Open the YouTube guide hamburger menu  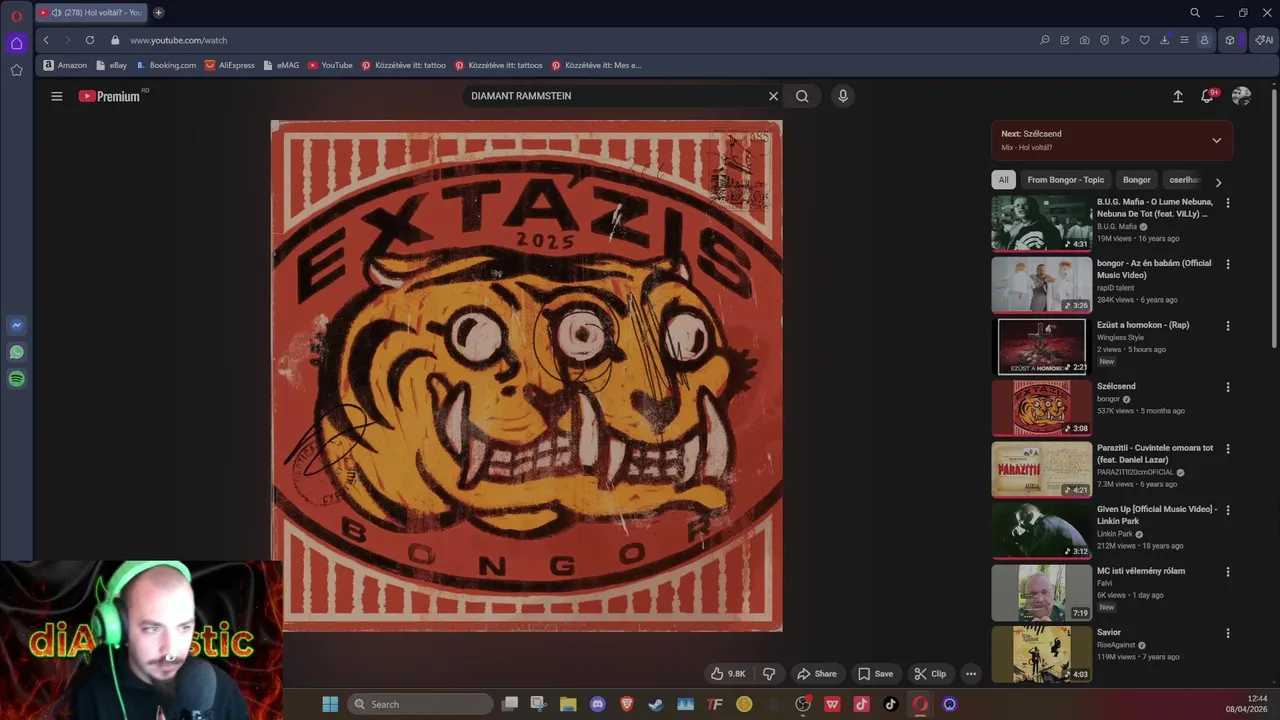click(57, 96)
